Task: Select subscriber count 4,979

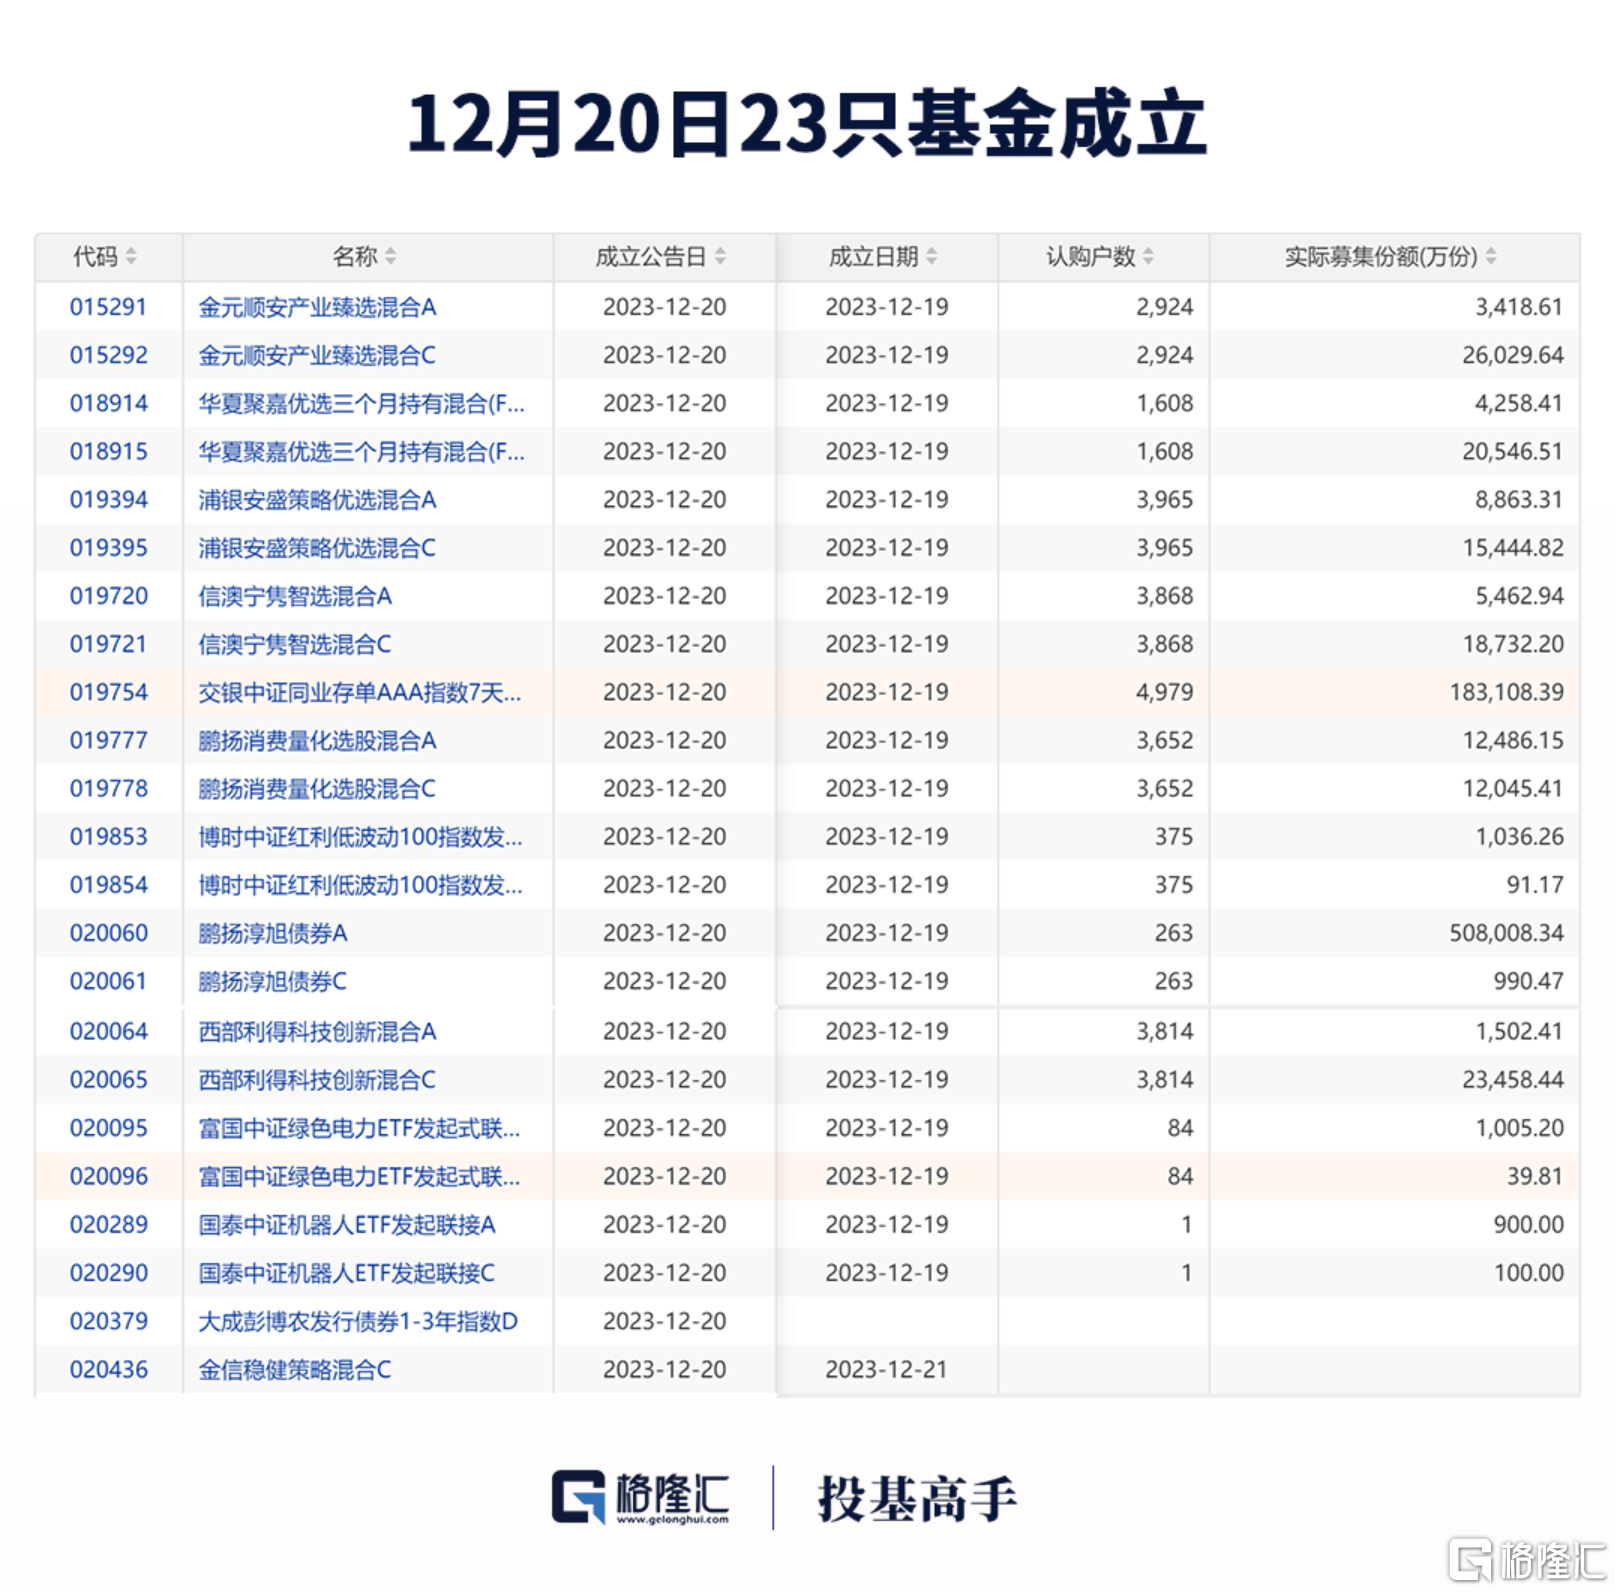Action: 1164,692
